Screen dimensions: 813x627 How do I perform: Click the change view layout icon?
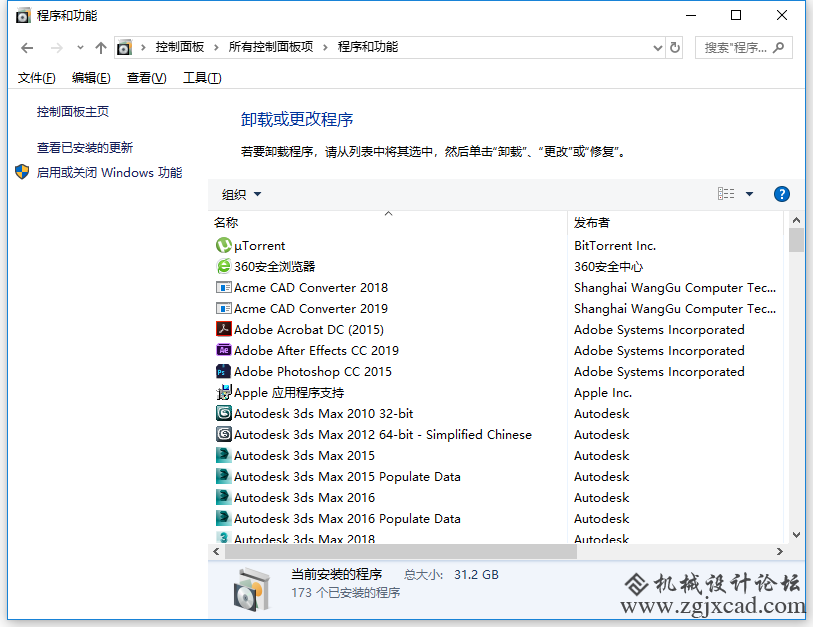(x=726, y=194)
